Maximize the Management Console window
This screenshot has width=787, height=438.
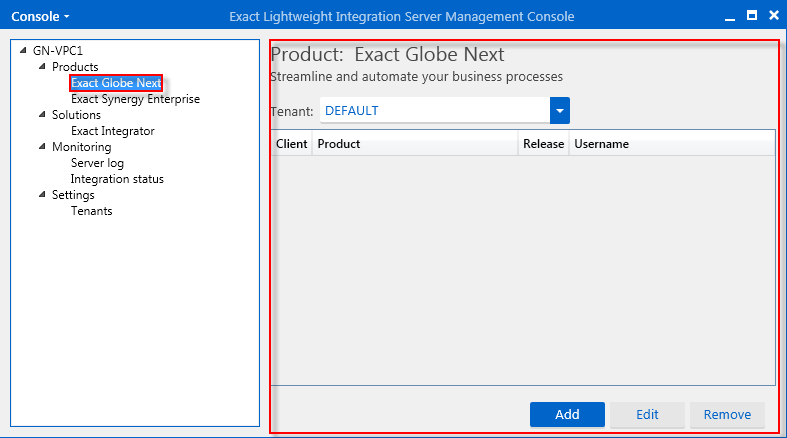751,16
